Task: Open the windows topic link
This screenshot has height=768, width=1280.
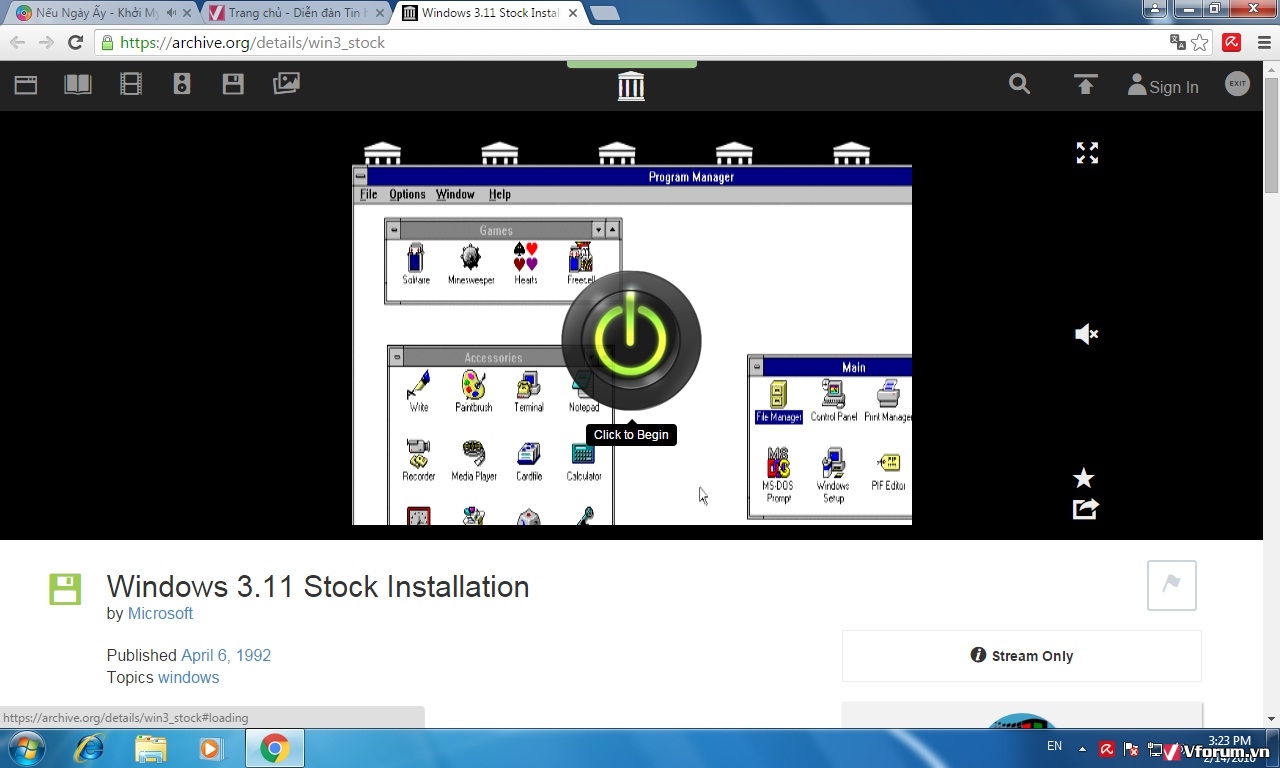Action: tap(188, 677)
